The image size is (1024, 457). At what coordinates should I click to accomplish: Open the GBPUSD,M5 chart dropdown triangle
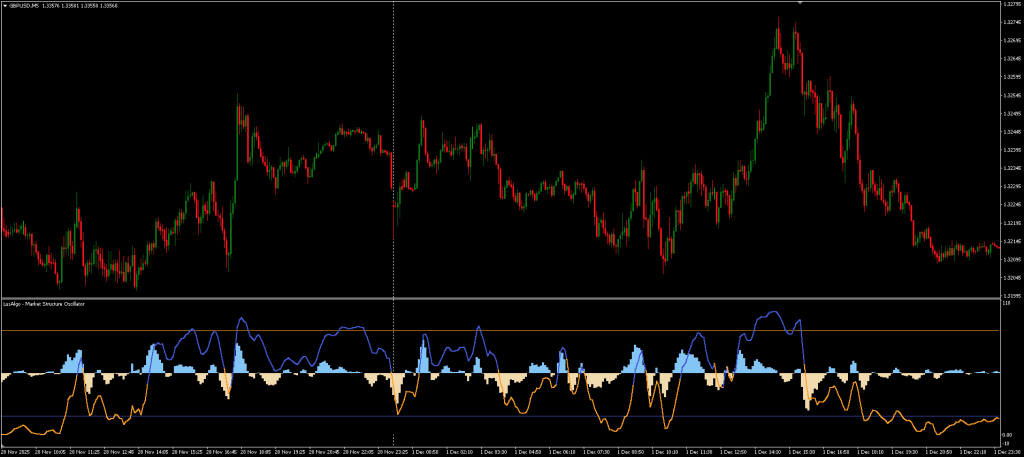tap(4, 5)
